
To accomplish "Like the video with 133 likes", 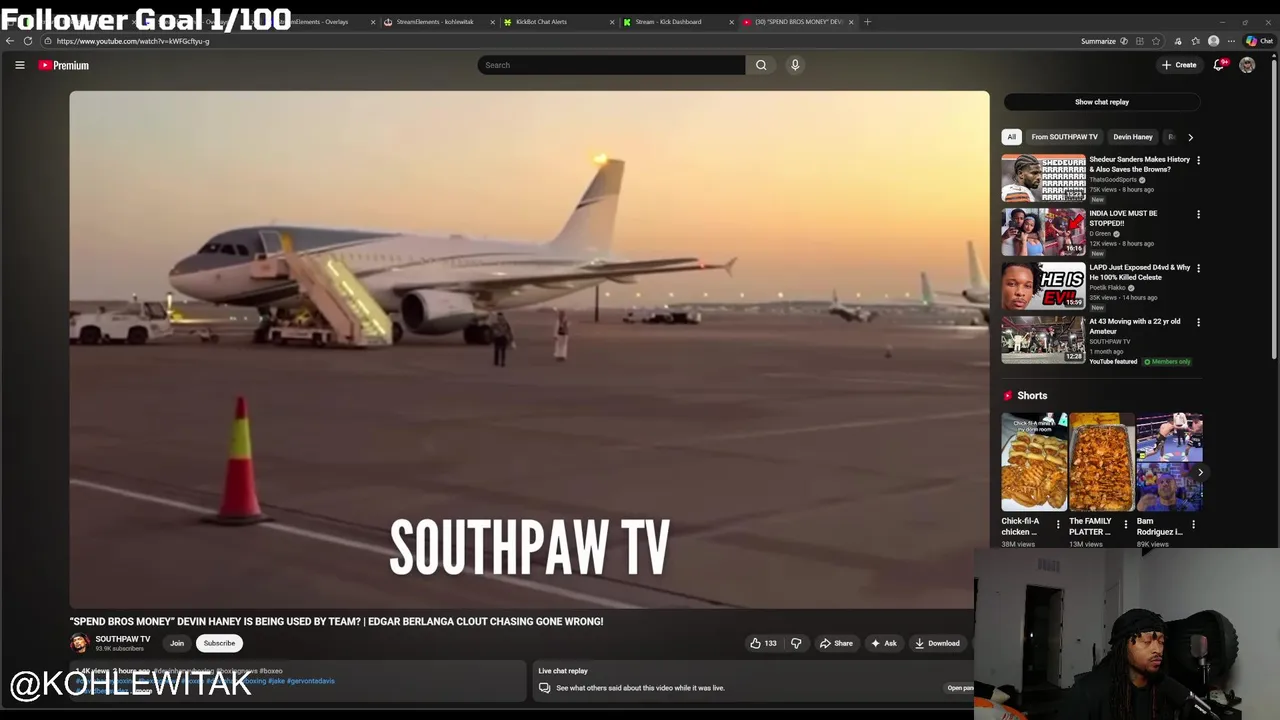I will [x=763, y=643].
